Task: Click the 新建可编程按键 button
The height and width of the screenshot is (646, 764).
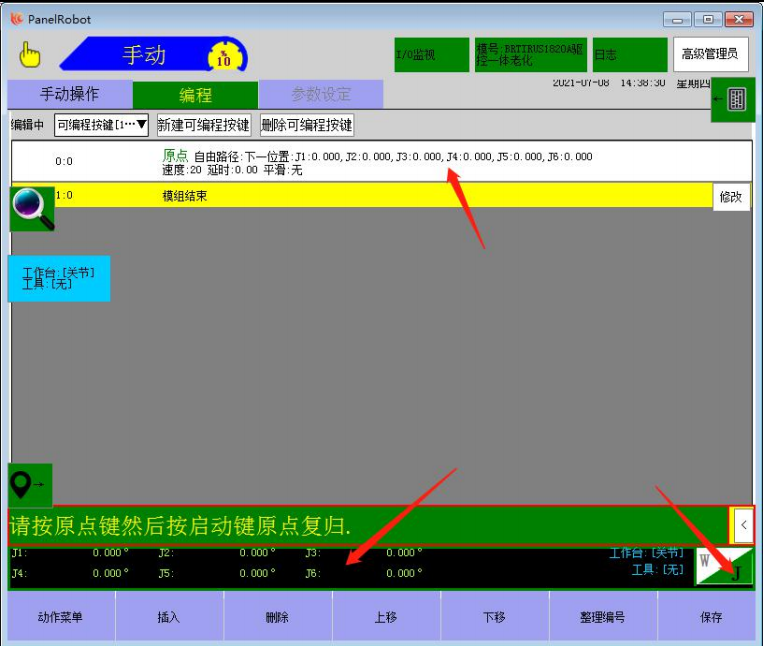Action: pos(204,125)
